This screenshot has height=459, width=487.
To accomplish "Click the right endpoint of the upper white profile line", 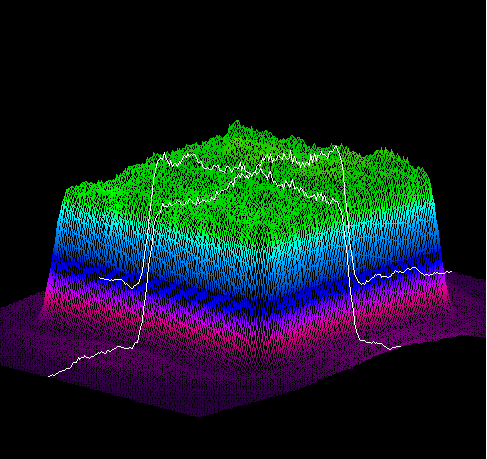I will pyautogui.click(x=451, y=272).
